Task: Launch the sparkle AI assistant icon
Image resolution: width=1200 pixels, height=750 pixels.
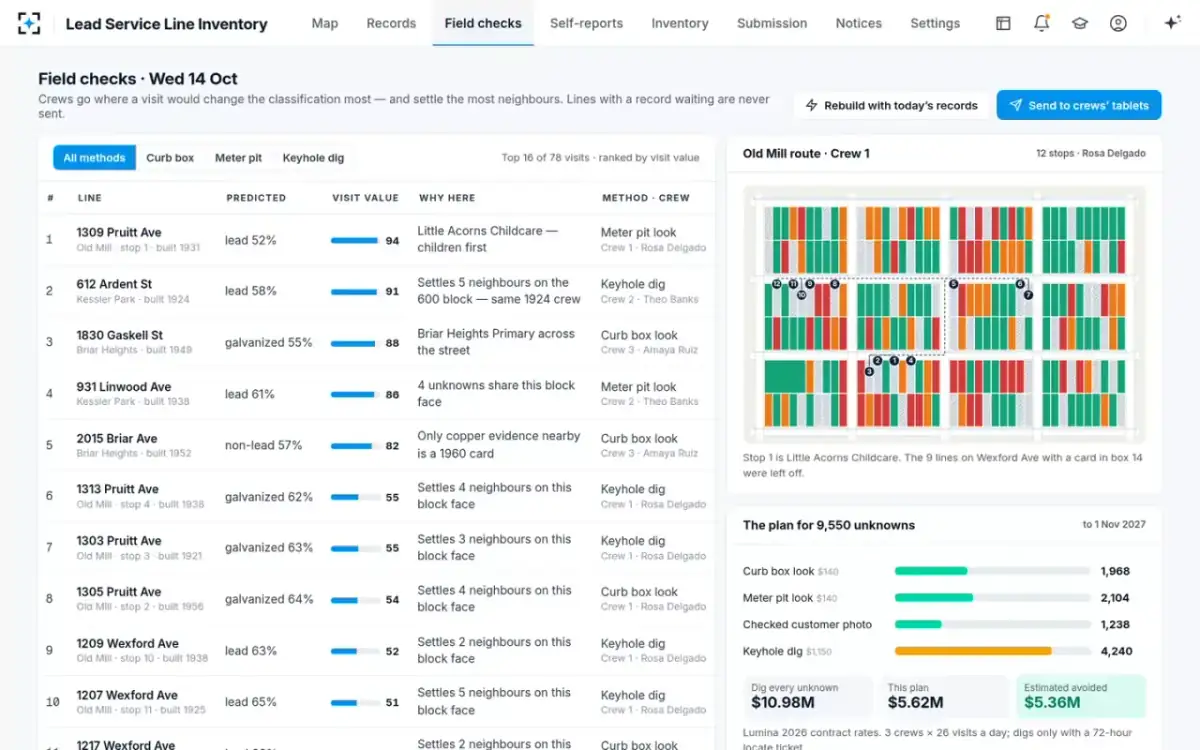Action: [x=1173, y=23]
